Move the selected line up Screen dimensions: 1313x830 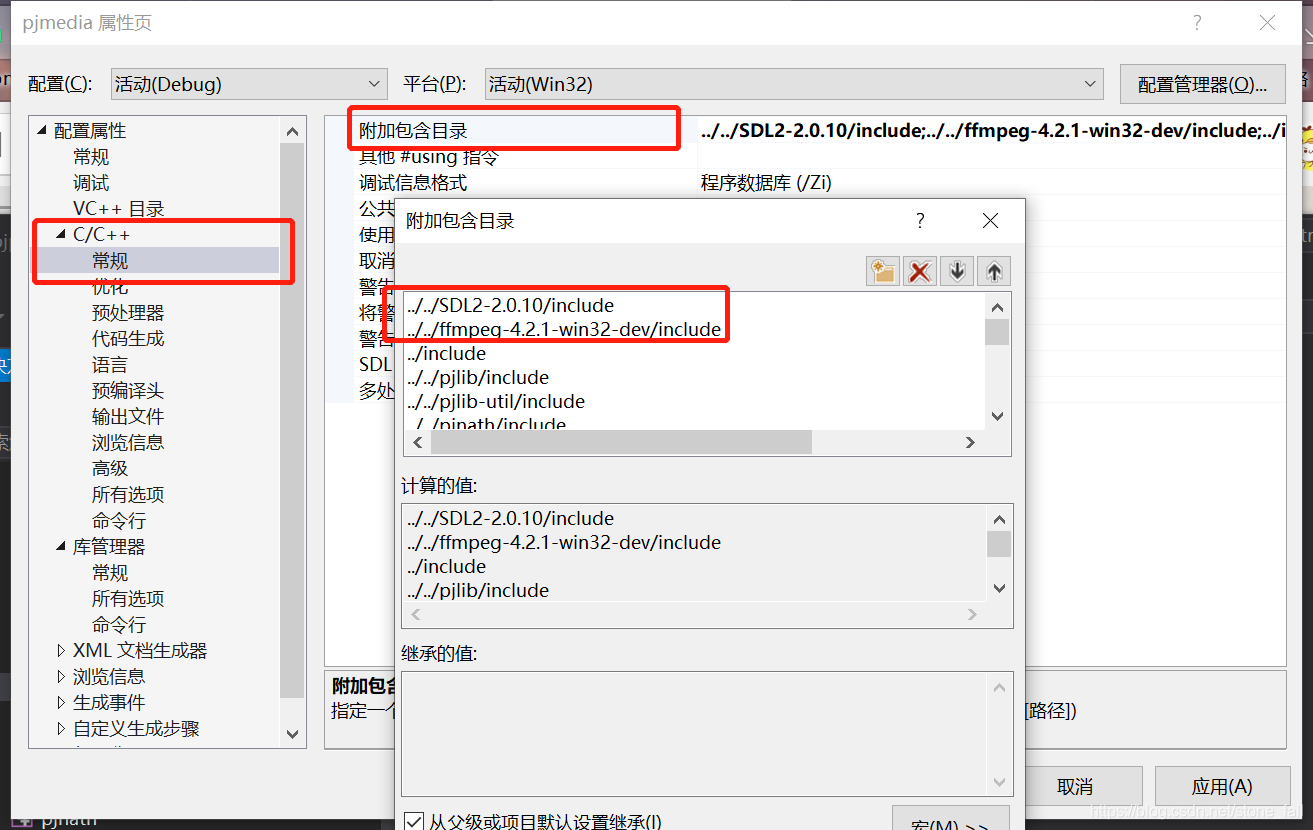(993, 271)
